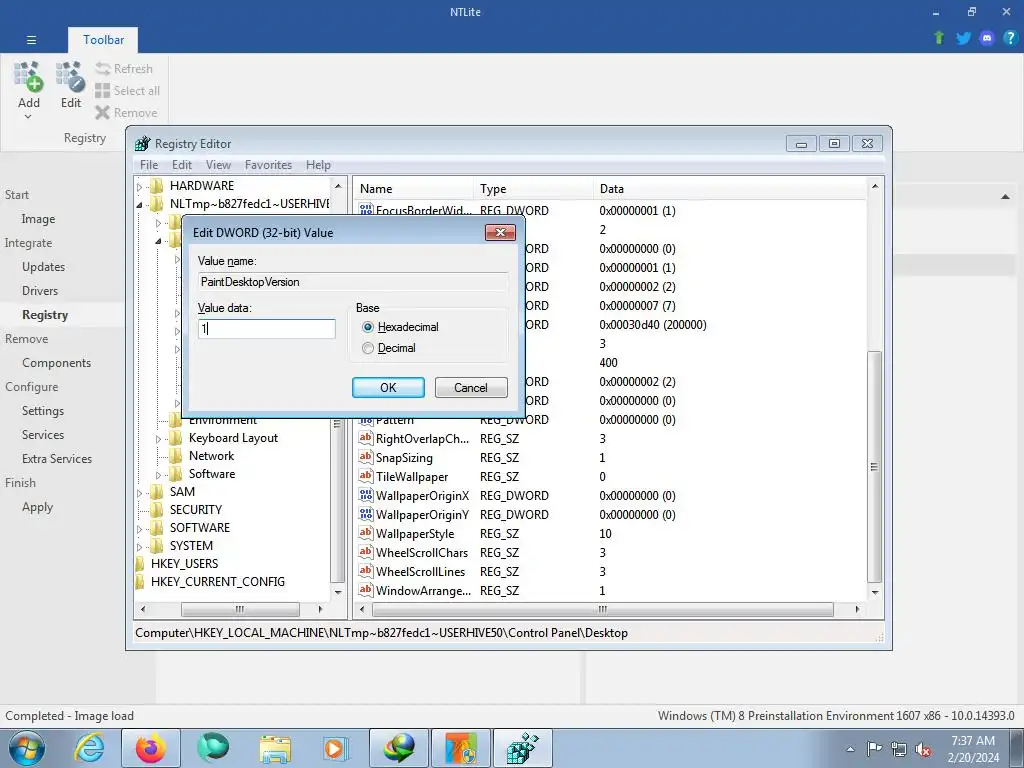Expand the SYSTEM hive node

[139, 547]
